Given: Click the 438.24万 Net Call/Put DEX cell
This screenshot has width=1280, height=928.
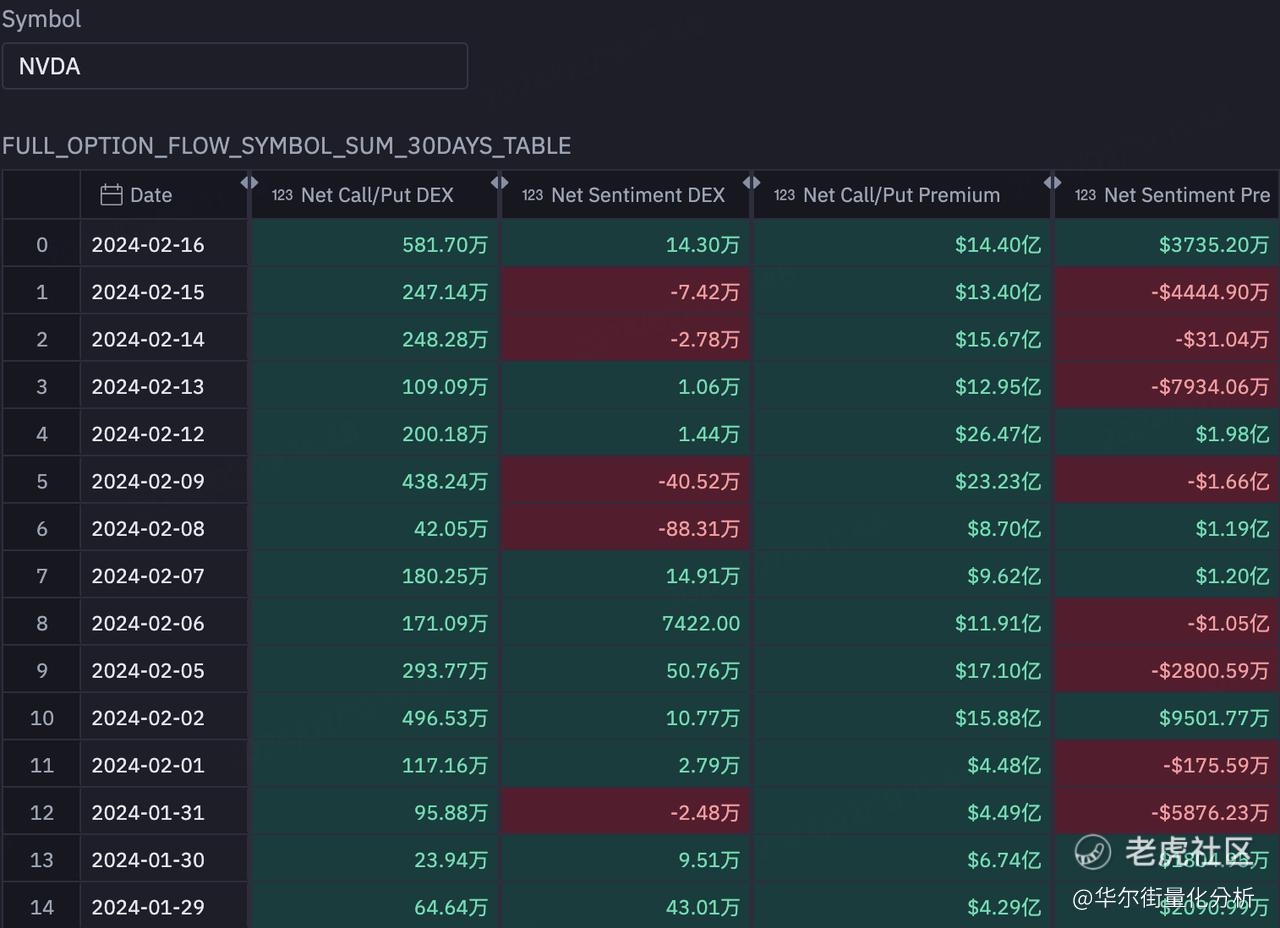Looking at the screenshot, I should tap(374, 481).
